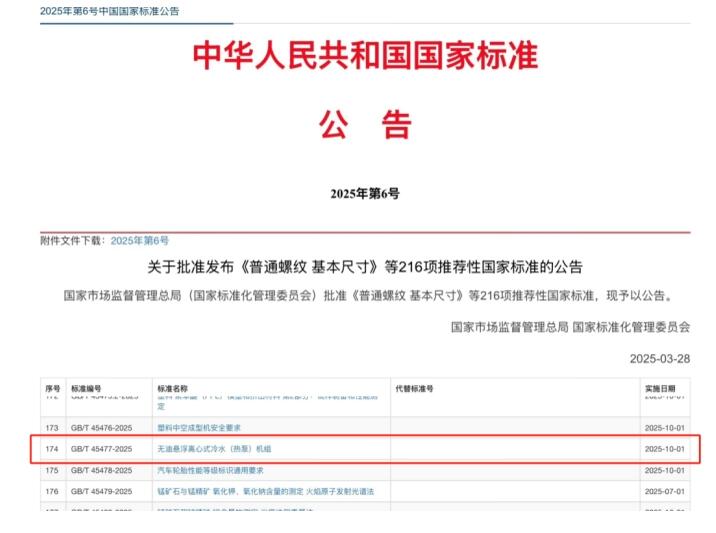Select row number 175 cell
Screen dimensions: 716x533
coord(52,470)
